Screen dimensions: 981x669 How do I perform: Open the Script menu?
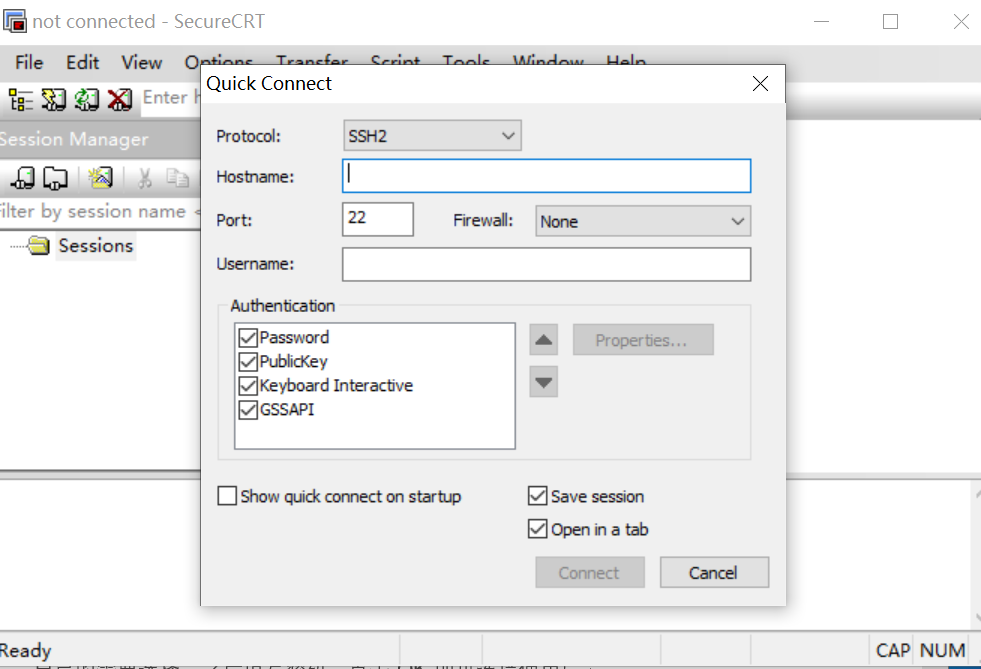(x=395, y=63)
